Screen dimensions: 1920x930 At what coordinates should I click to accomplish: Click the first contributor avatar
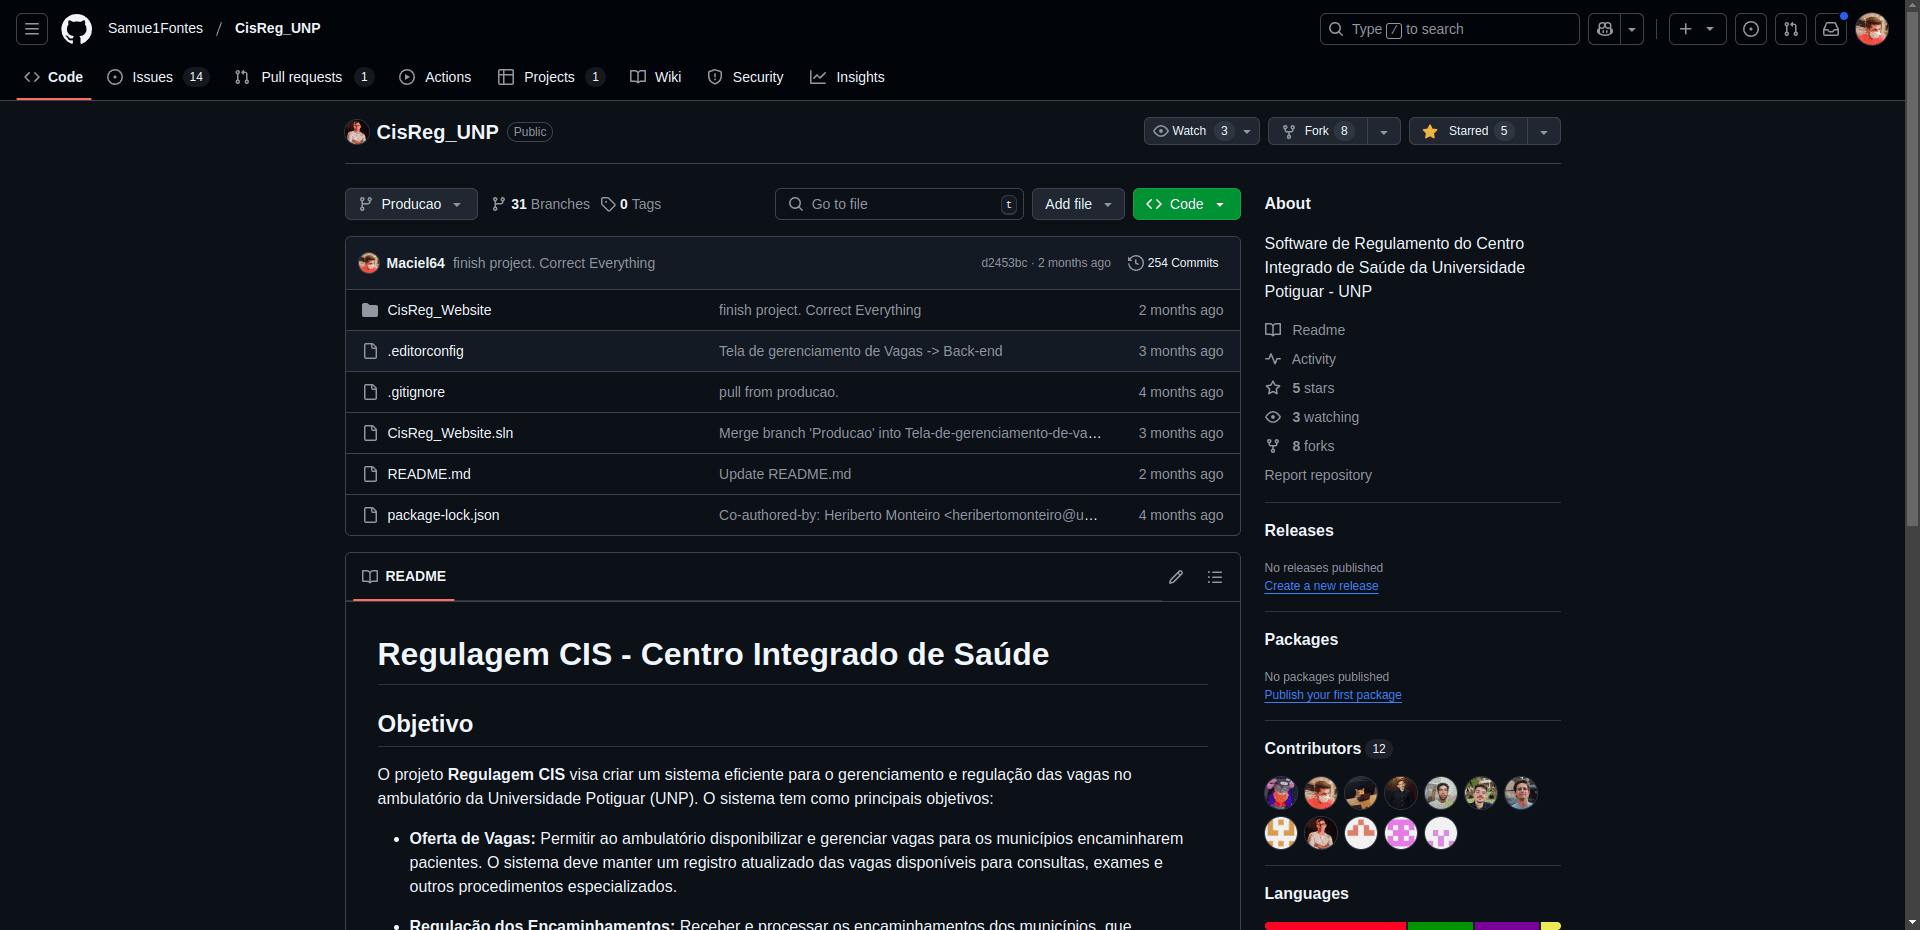coord(1281,793)
